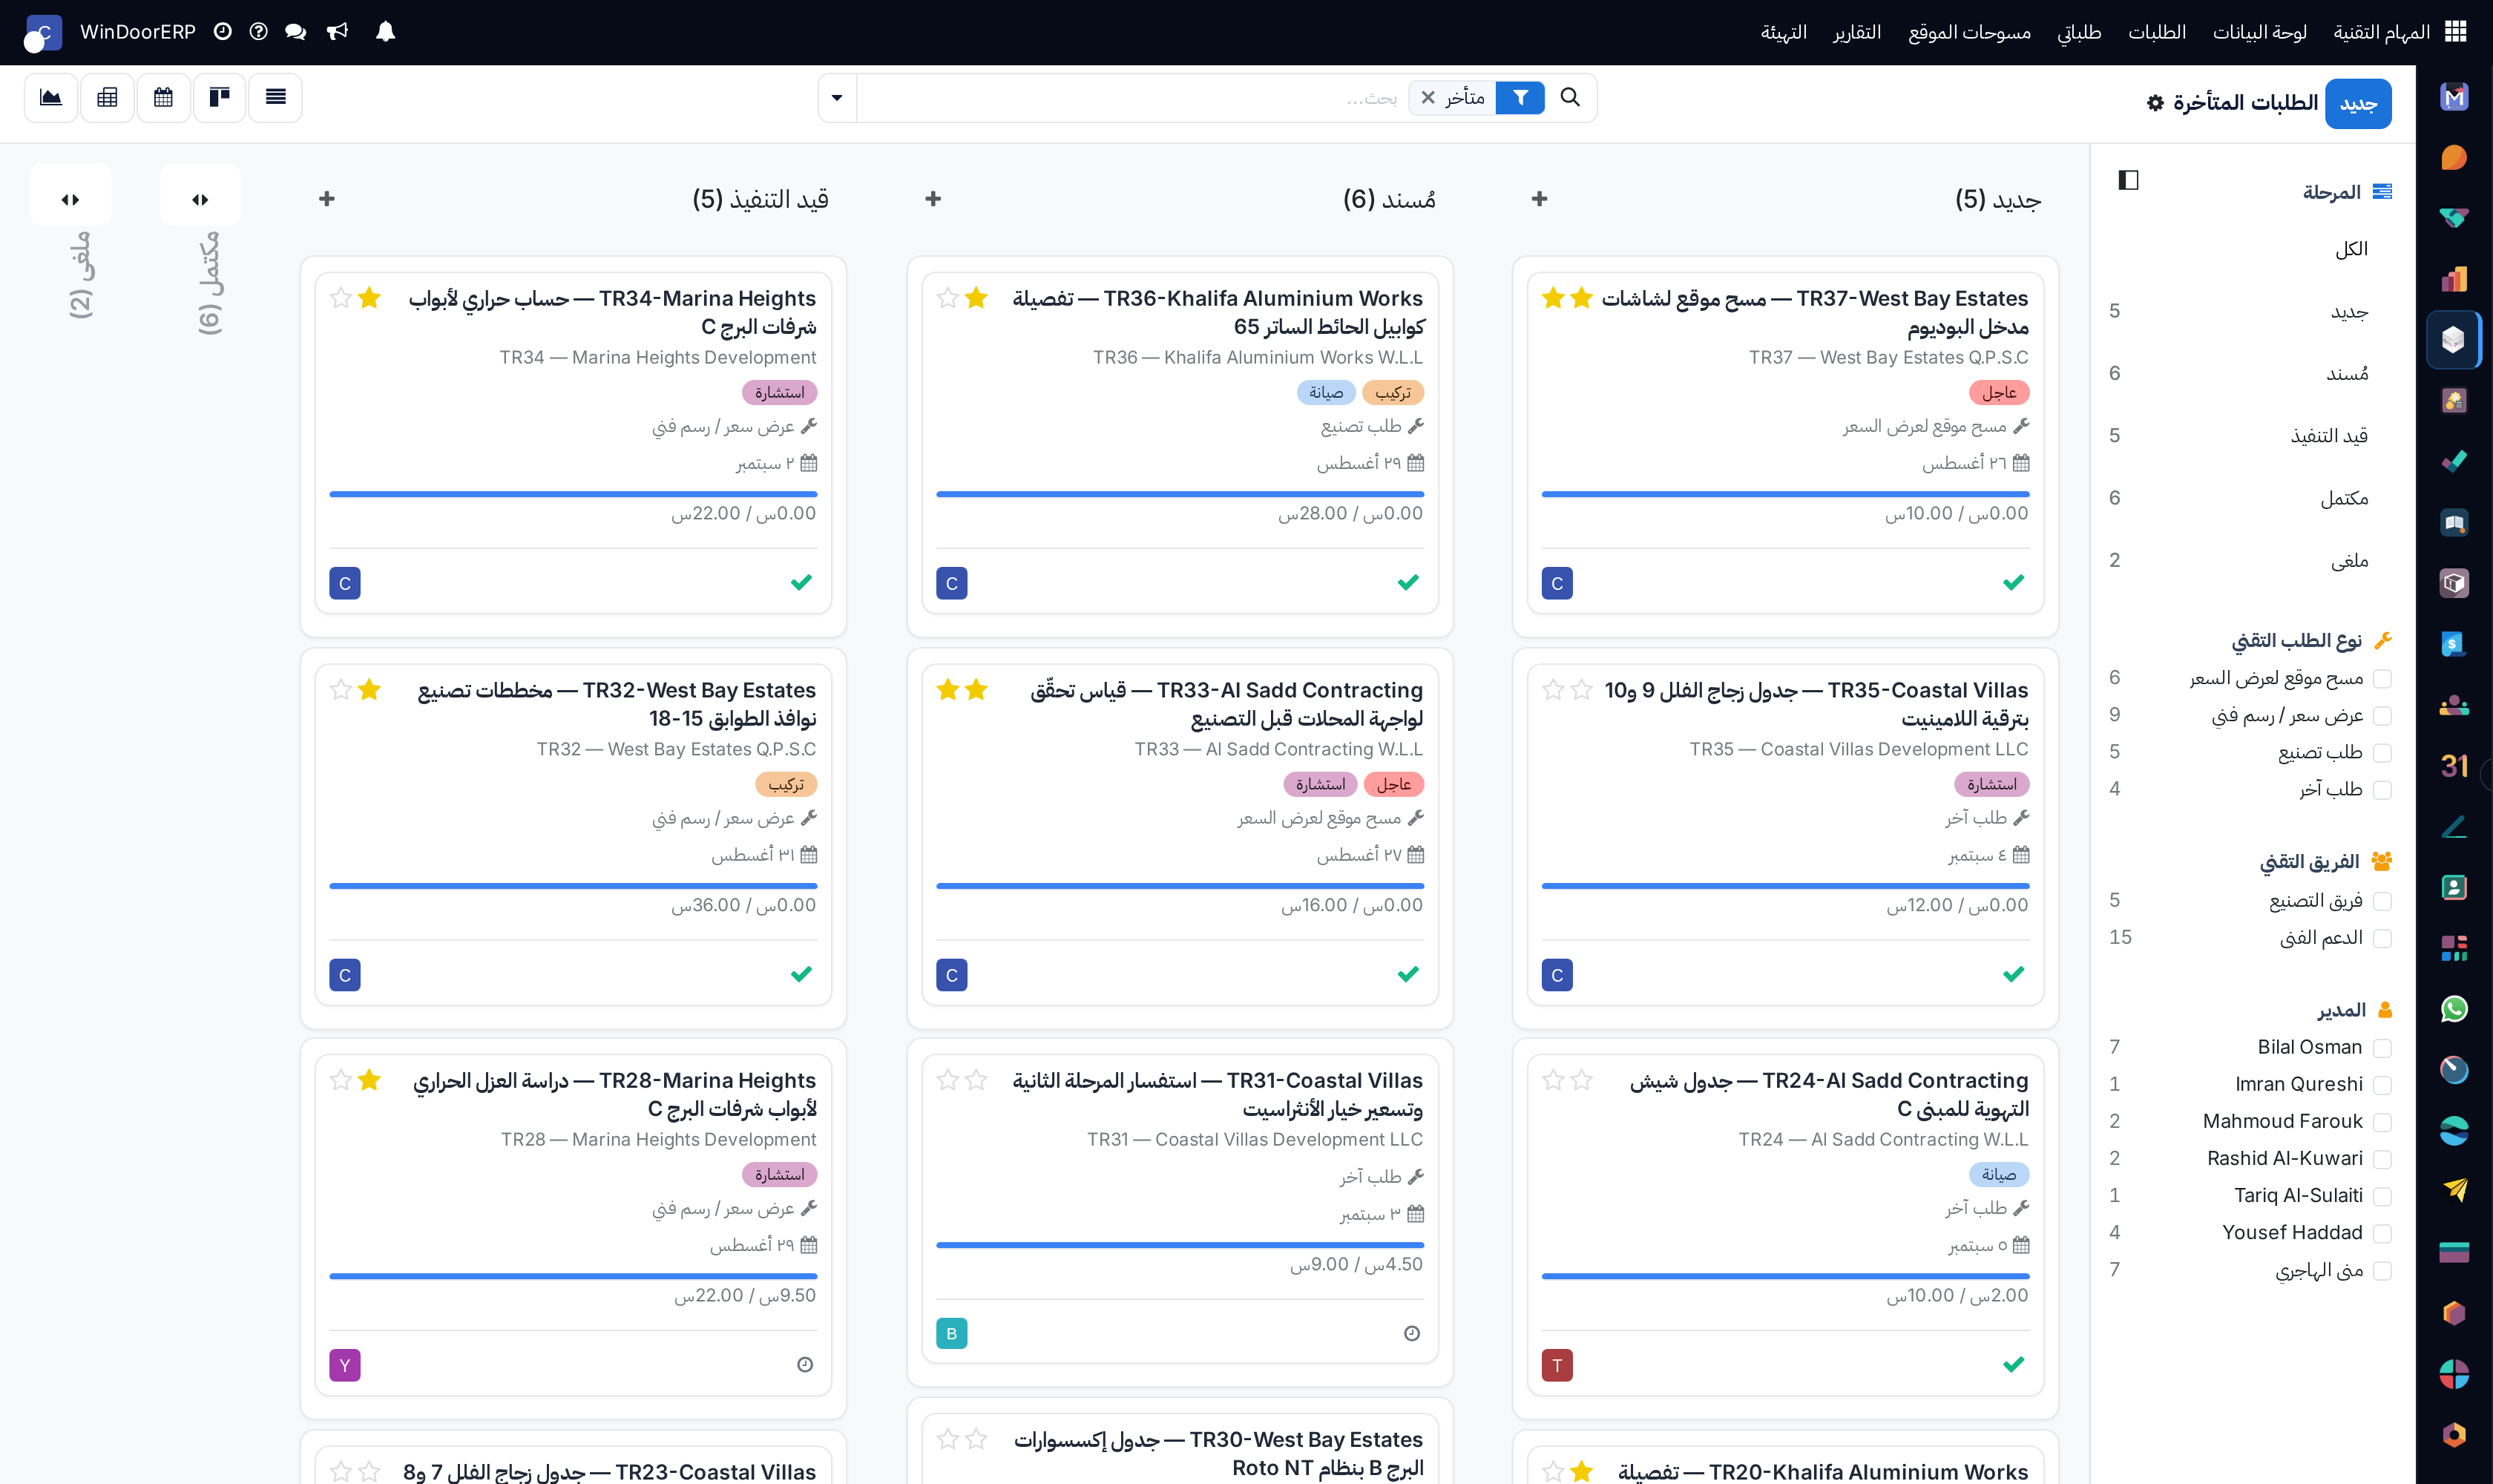The width and height of the screenshot is (2493, 1484).
Task: Open the handshake CRM app in sidebar
Action: pyautogui.click(x=2454, y=218)
